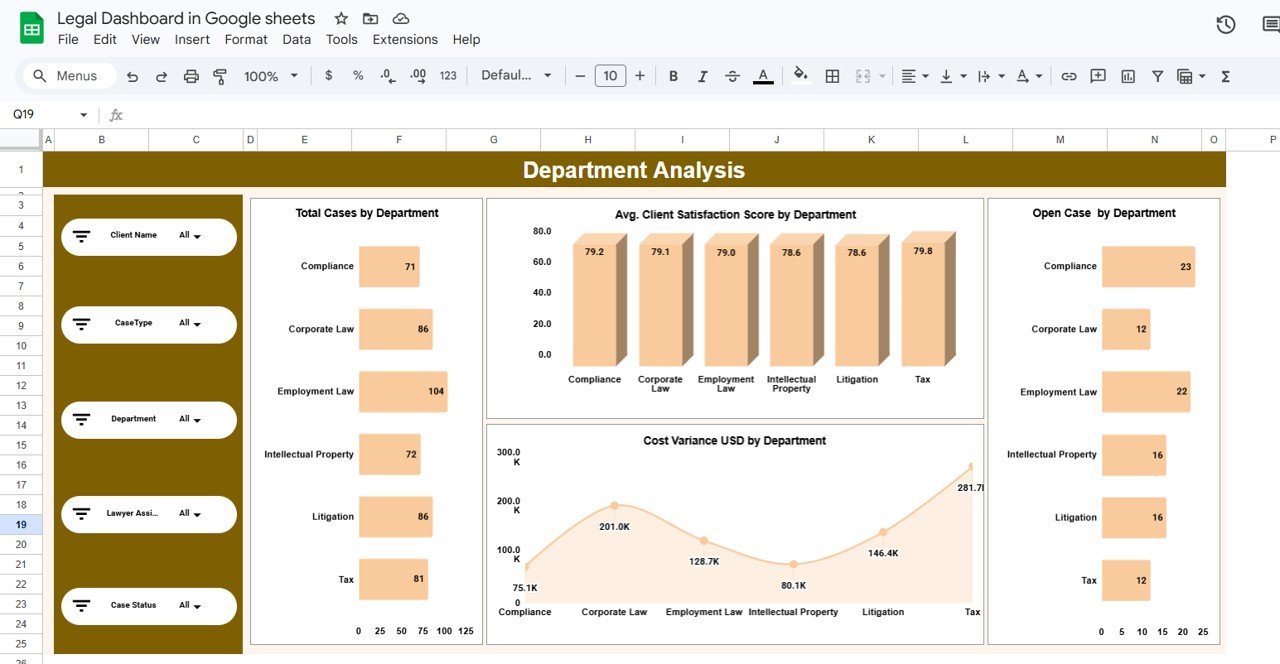This screenshot has height=664, width=1280.
Task: Open the Extensions menu
Action: 404,39
